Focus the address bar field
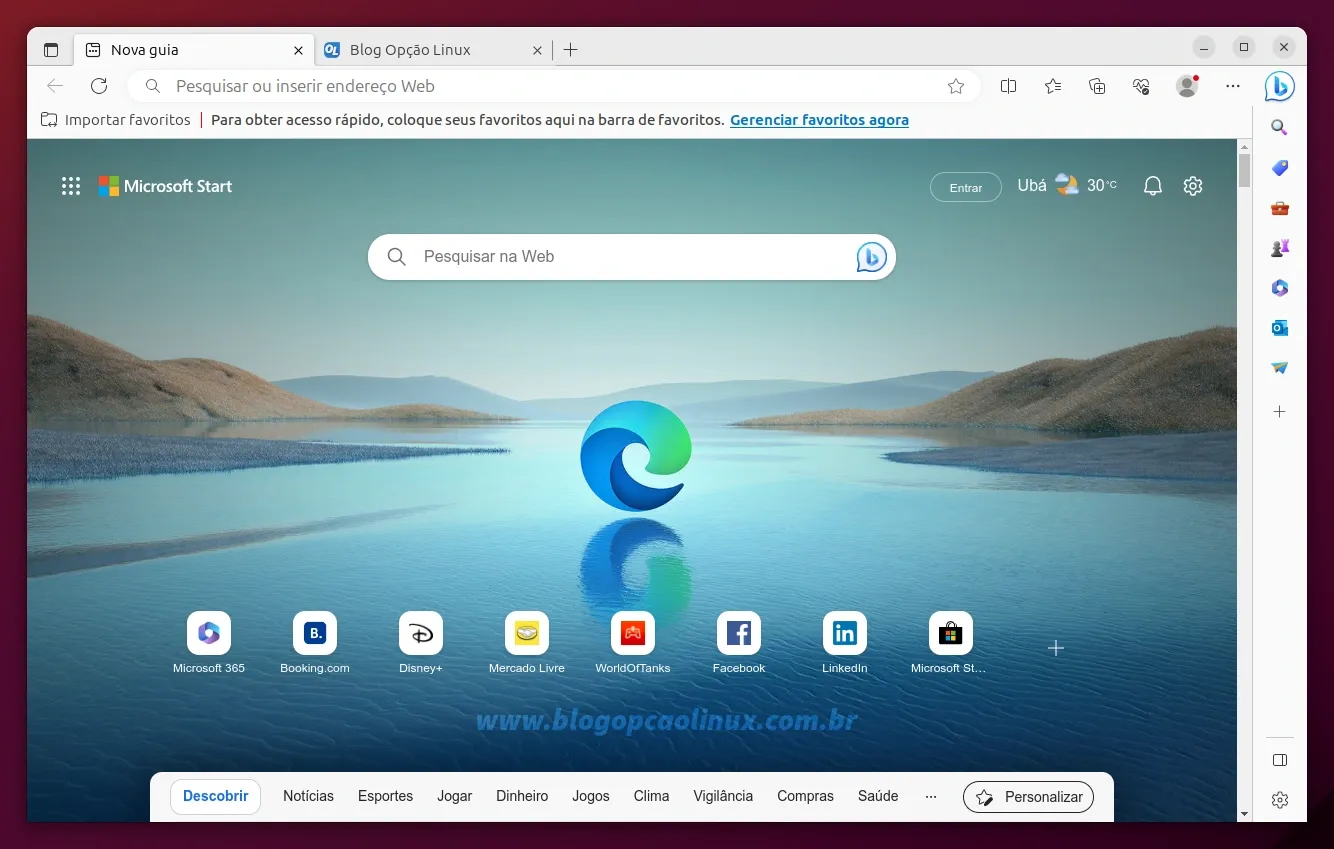 [x=554, y=86]
